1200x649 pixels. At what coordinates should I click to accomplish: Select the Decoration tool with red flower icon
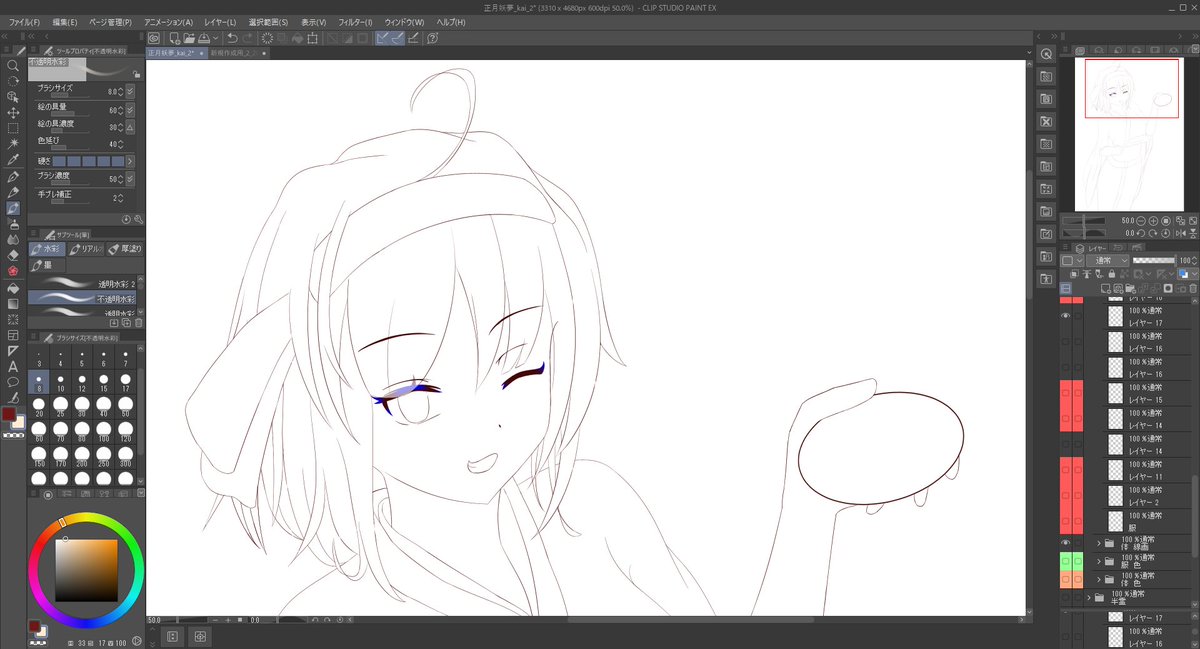tap(13, 271)
